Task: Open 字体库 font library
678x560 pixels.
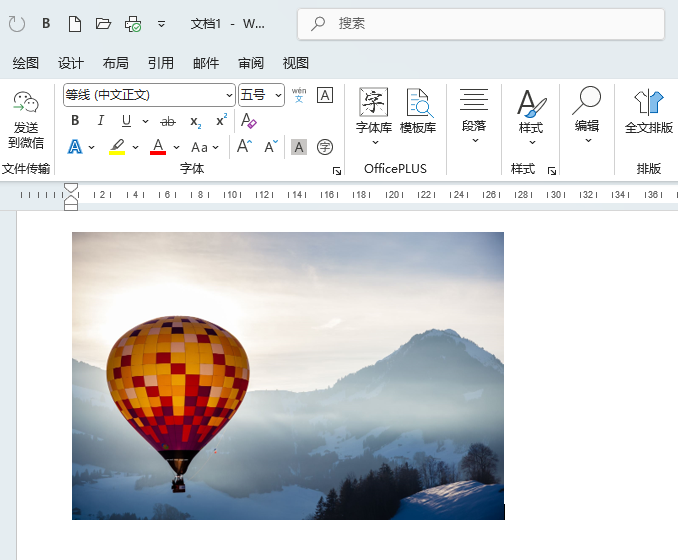Action: click(x=374, y=117)
